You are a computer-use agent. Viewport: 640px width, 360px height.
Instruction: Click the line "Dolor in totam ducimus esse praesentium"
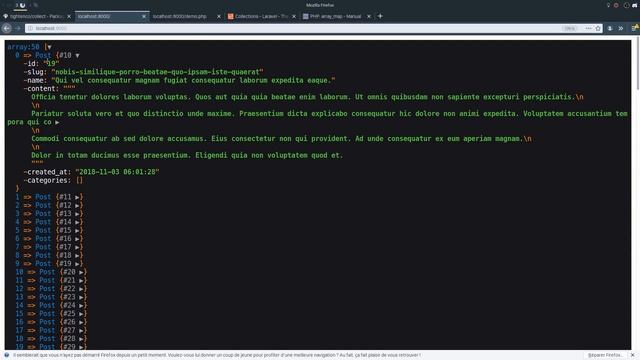[187, 156]
